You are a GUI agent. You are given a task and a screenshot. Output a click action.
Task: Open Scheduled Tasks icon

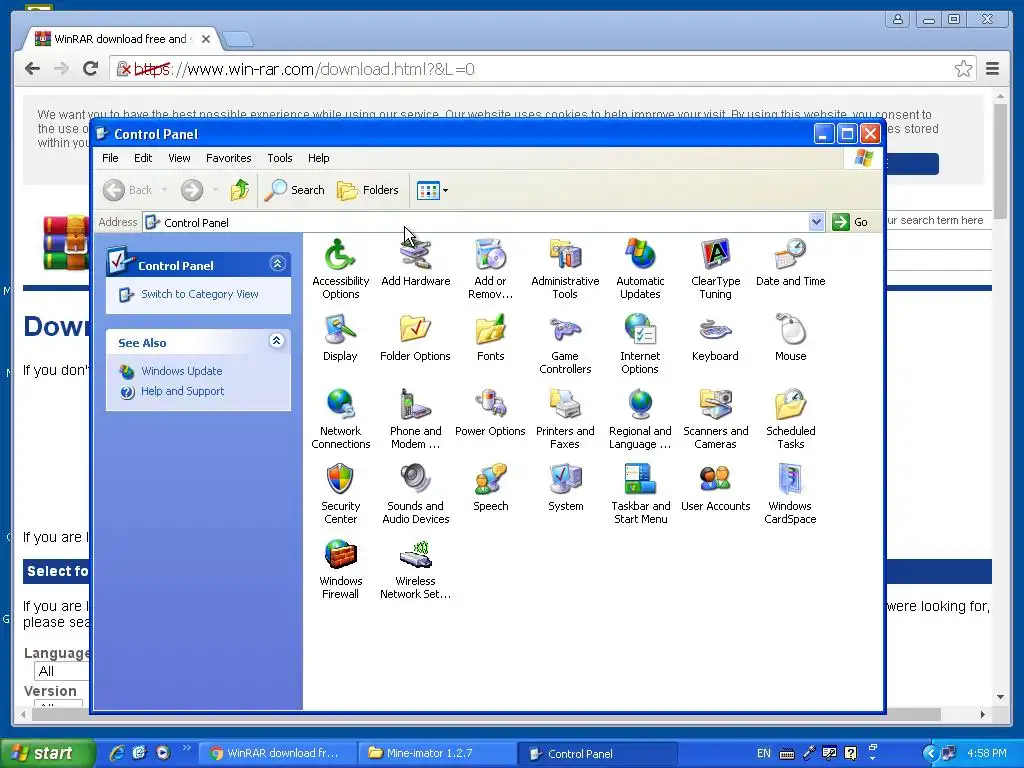[x=790, y=419]
